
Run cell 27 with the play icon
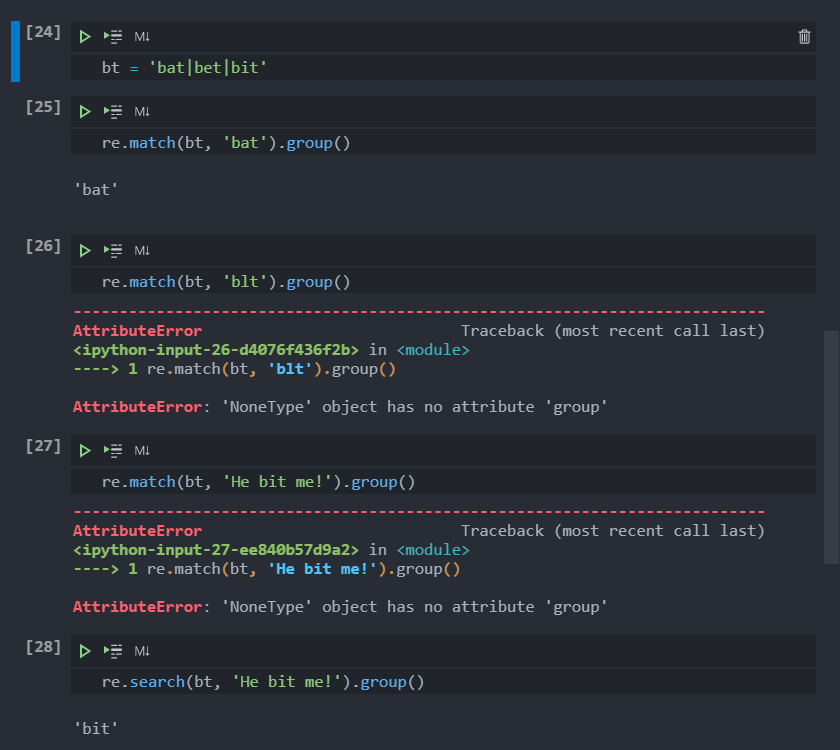pos(85,451)
